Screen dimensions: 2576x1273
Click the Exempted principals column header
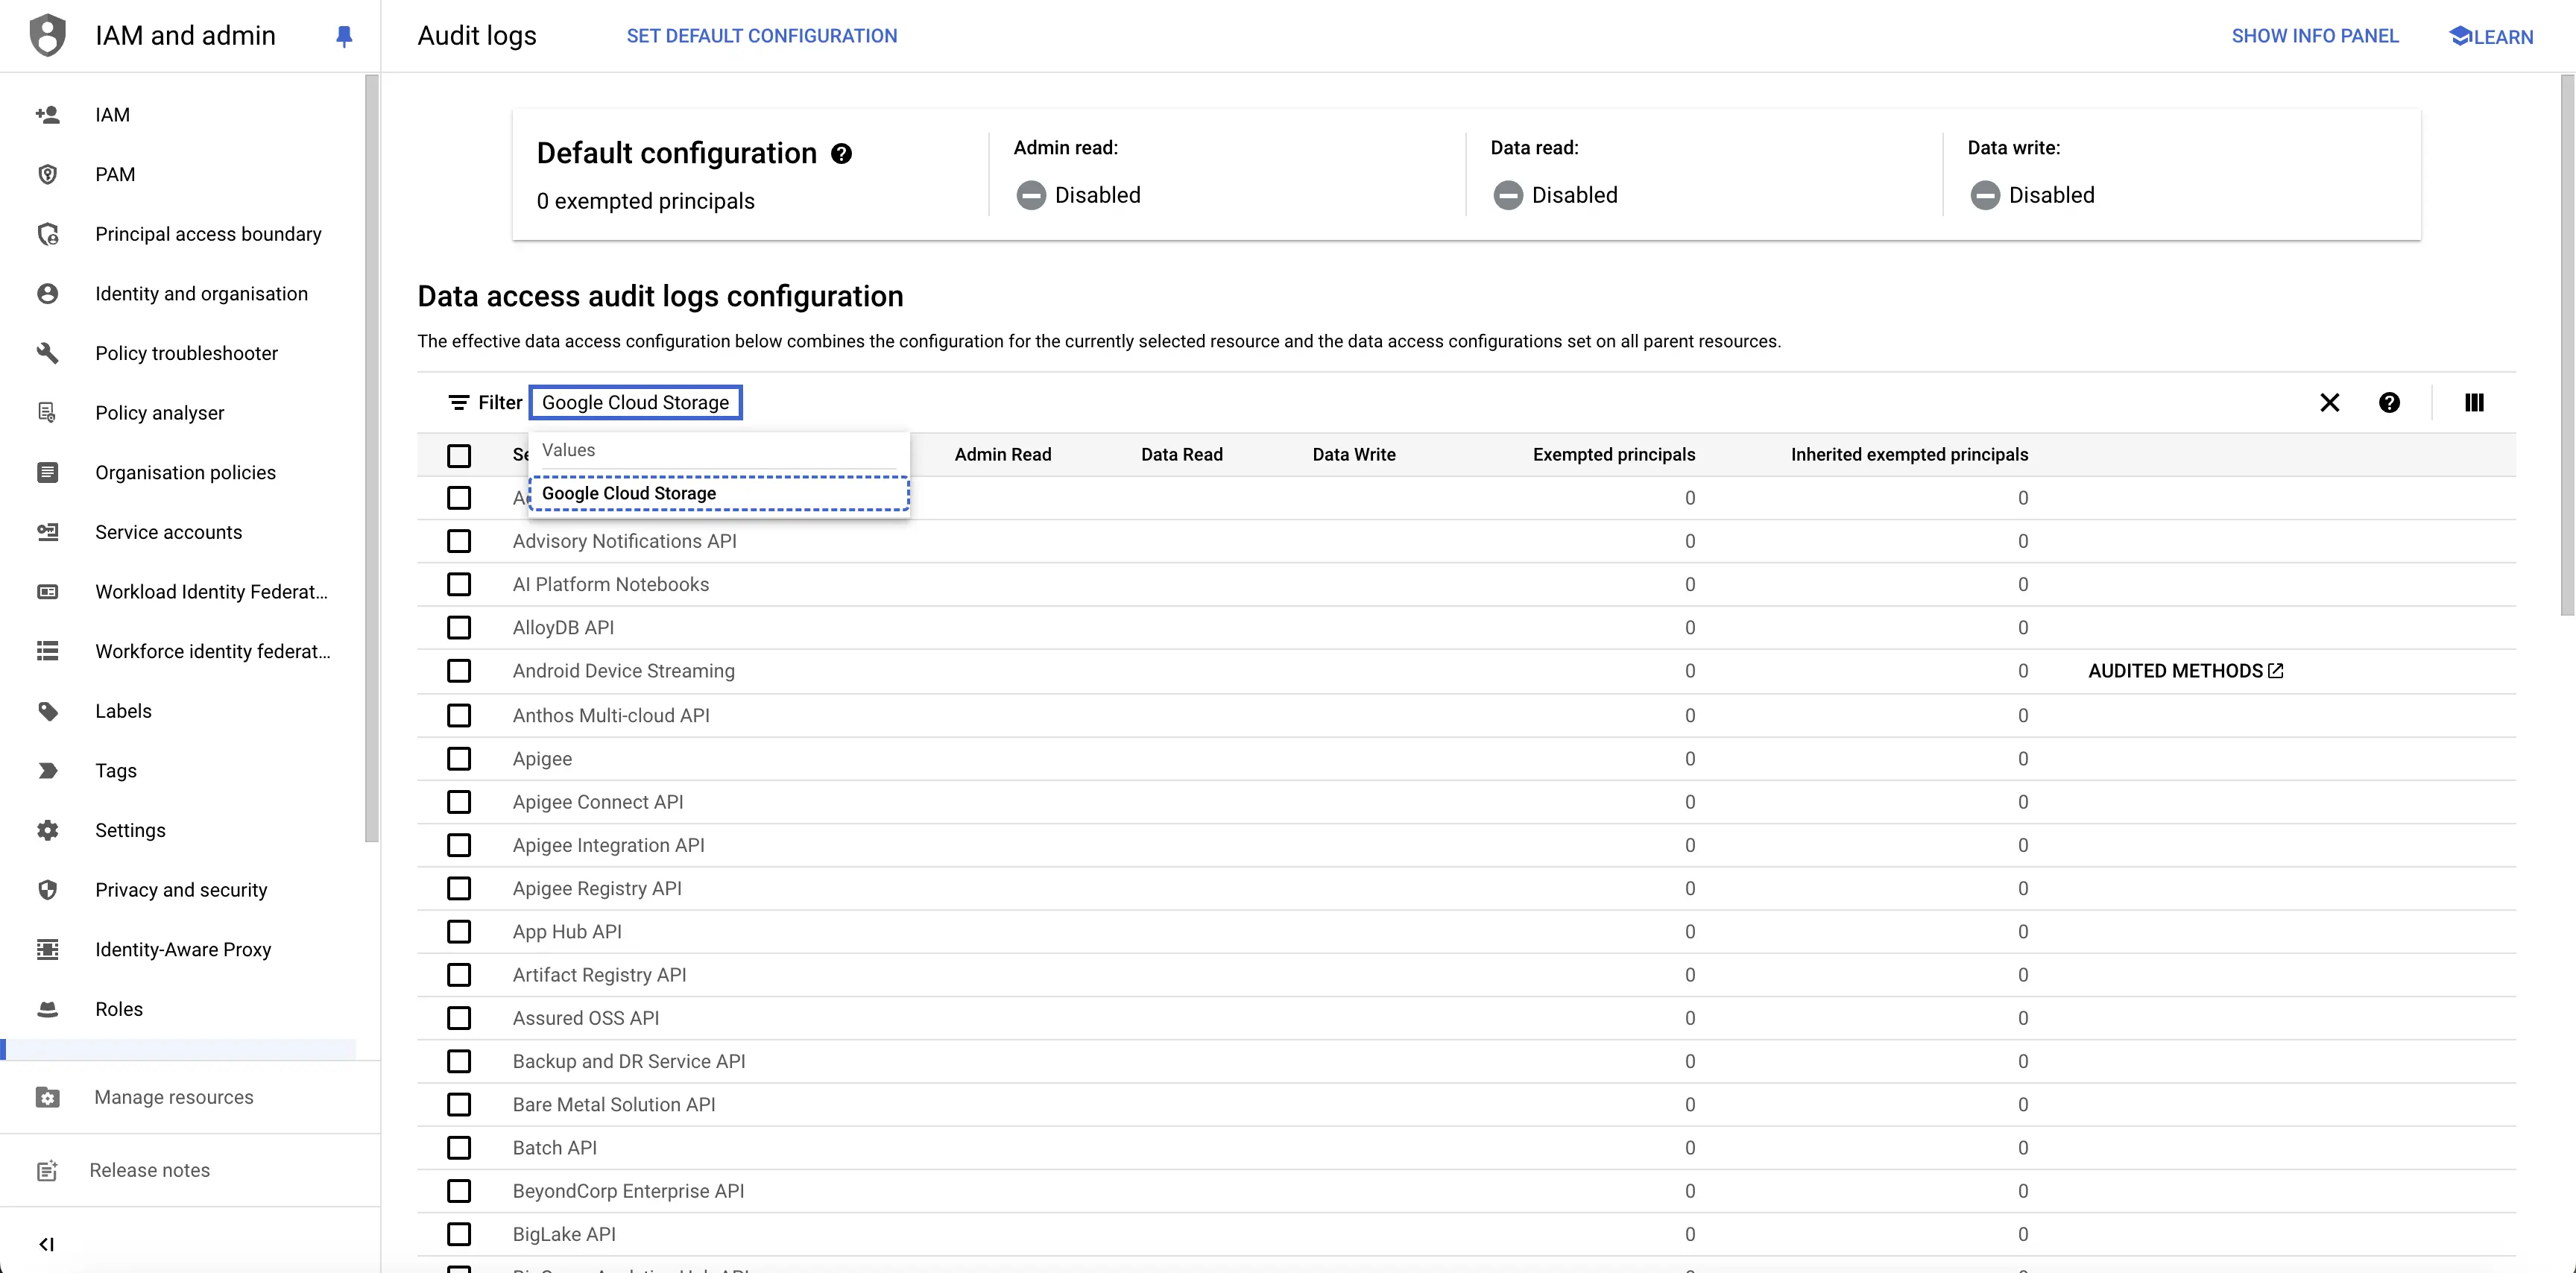[x=1613, y=455]
